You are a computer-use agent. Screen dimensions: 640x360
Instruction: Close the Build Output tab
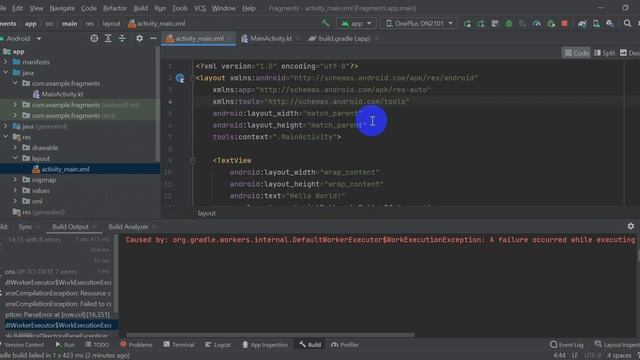click(x=94, y=227)
